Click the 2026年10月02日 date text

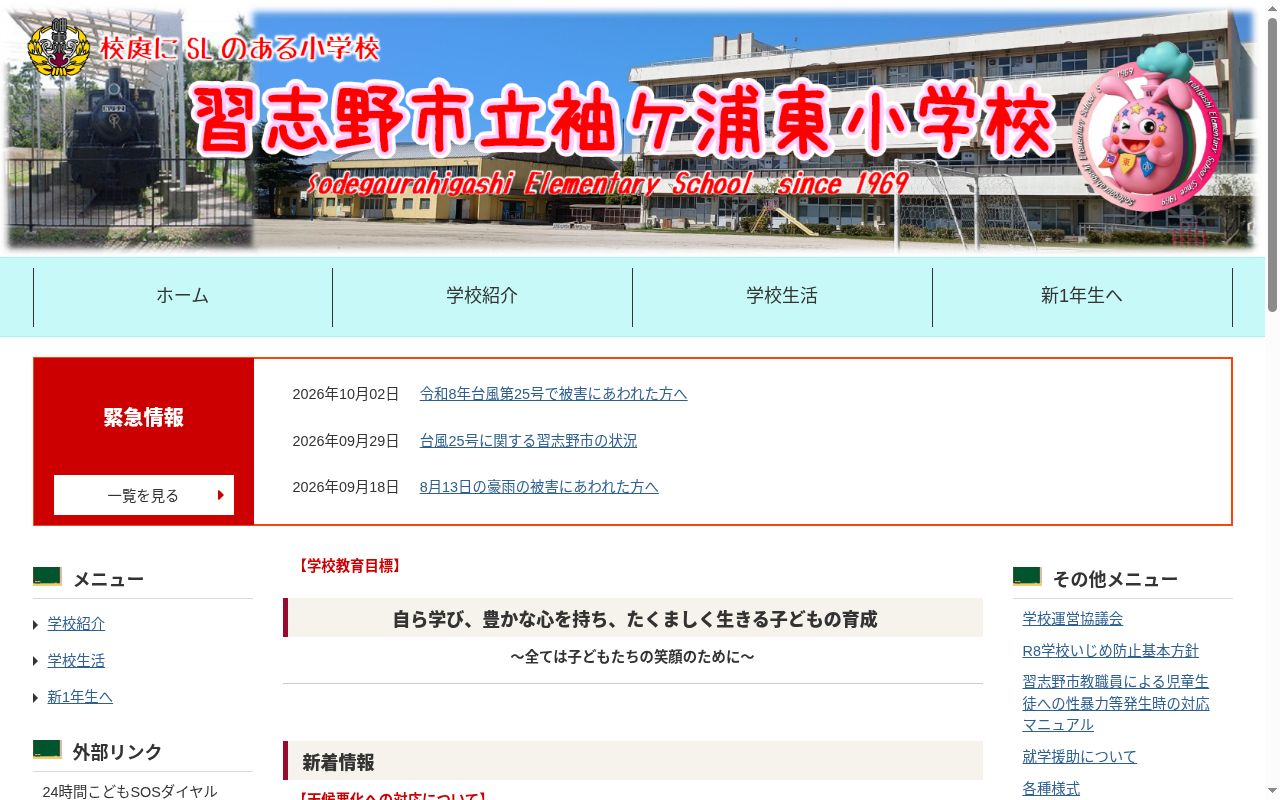(x=345, y=394)
